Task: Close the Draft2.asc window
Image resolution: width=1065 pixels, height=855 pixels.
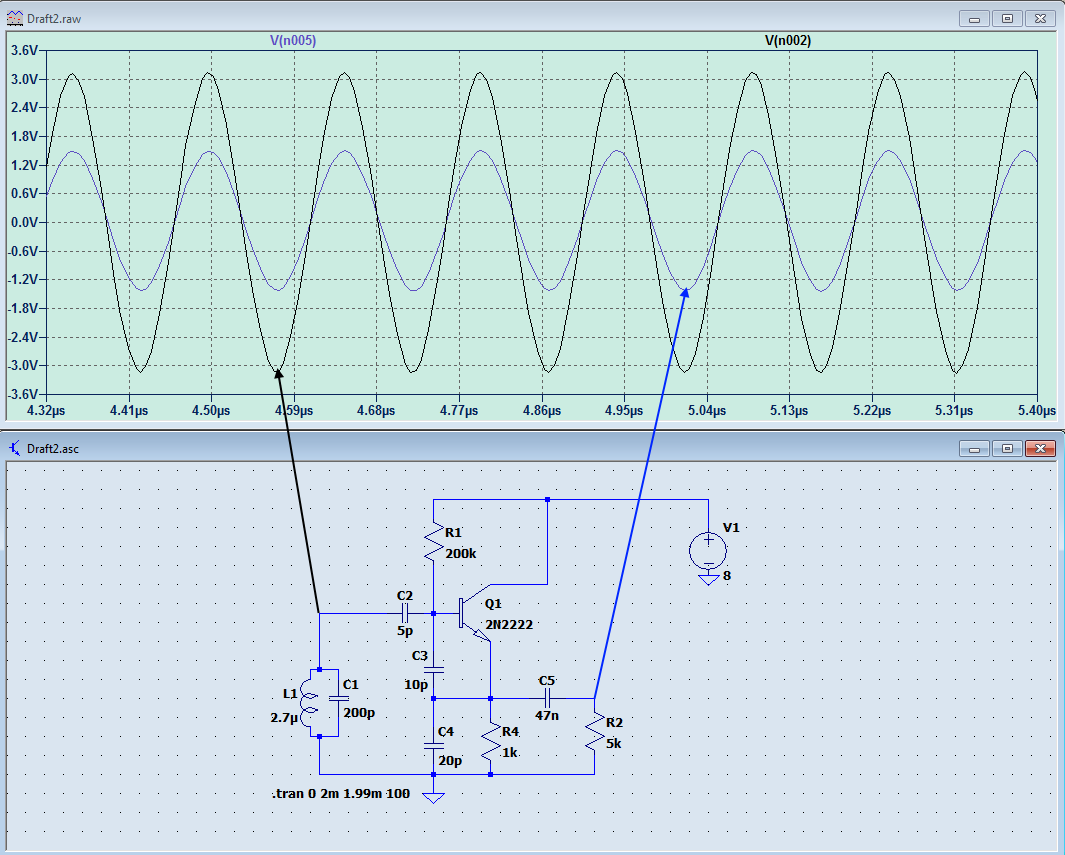Action: tap(1040, 448)
